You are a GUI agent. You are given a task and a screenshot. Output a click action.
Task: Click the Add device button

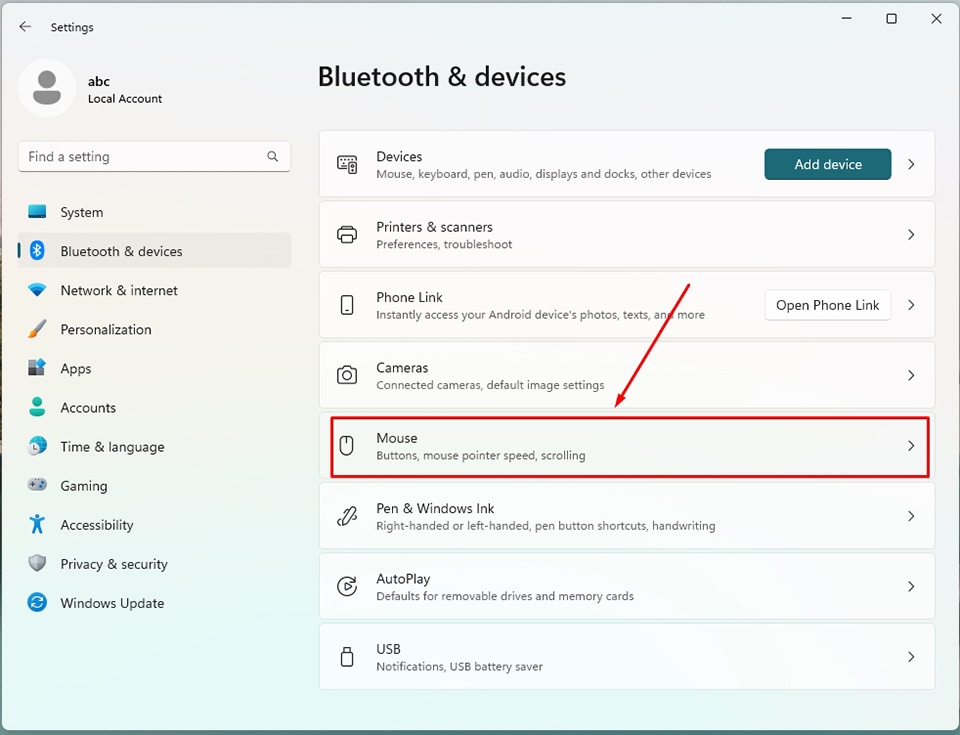tap(828, 164)
